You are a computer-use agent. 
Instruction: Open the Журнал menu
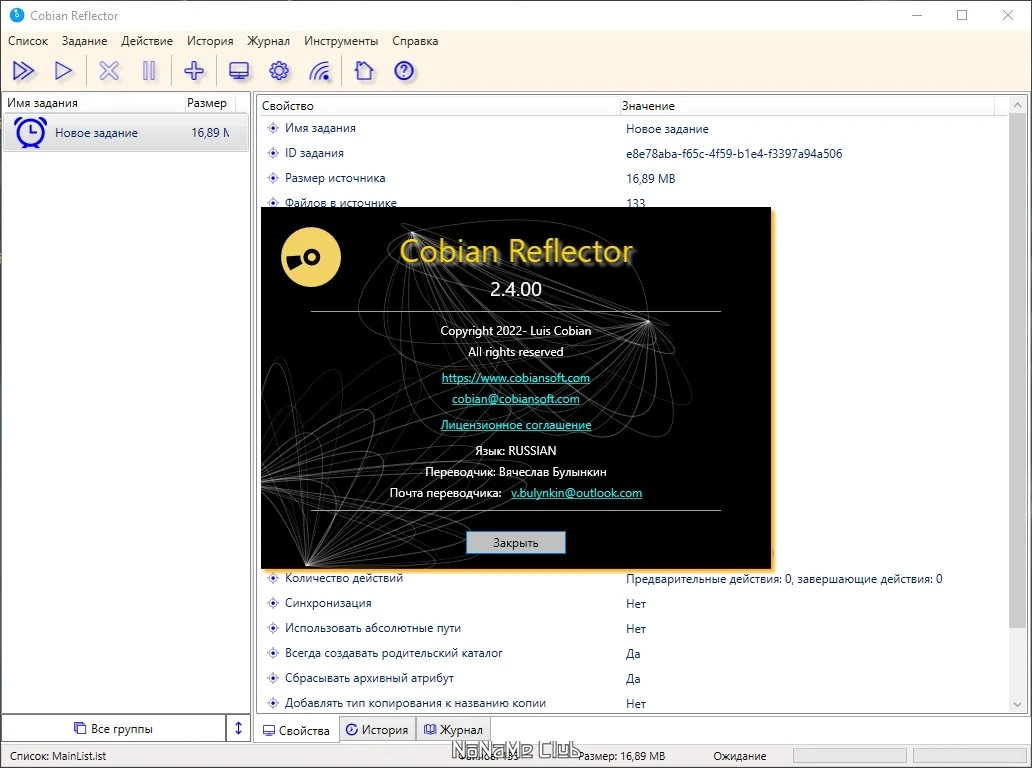269,41
